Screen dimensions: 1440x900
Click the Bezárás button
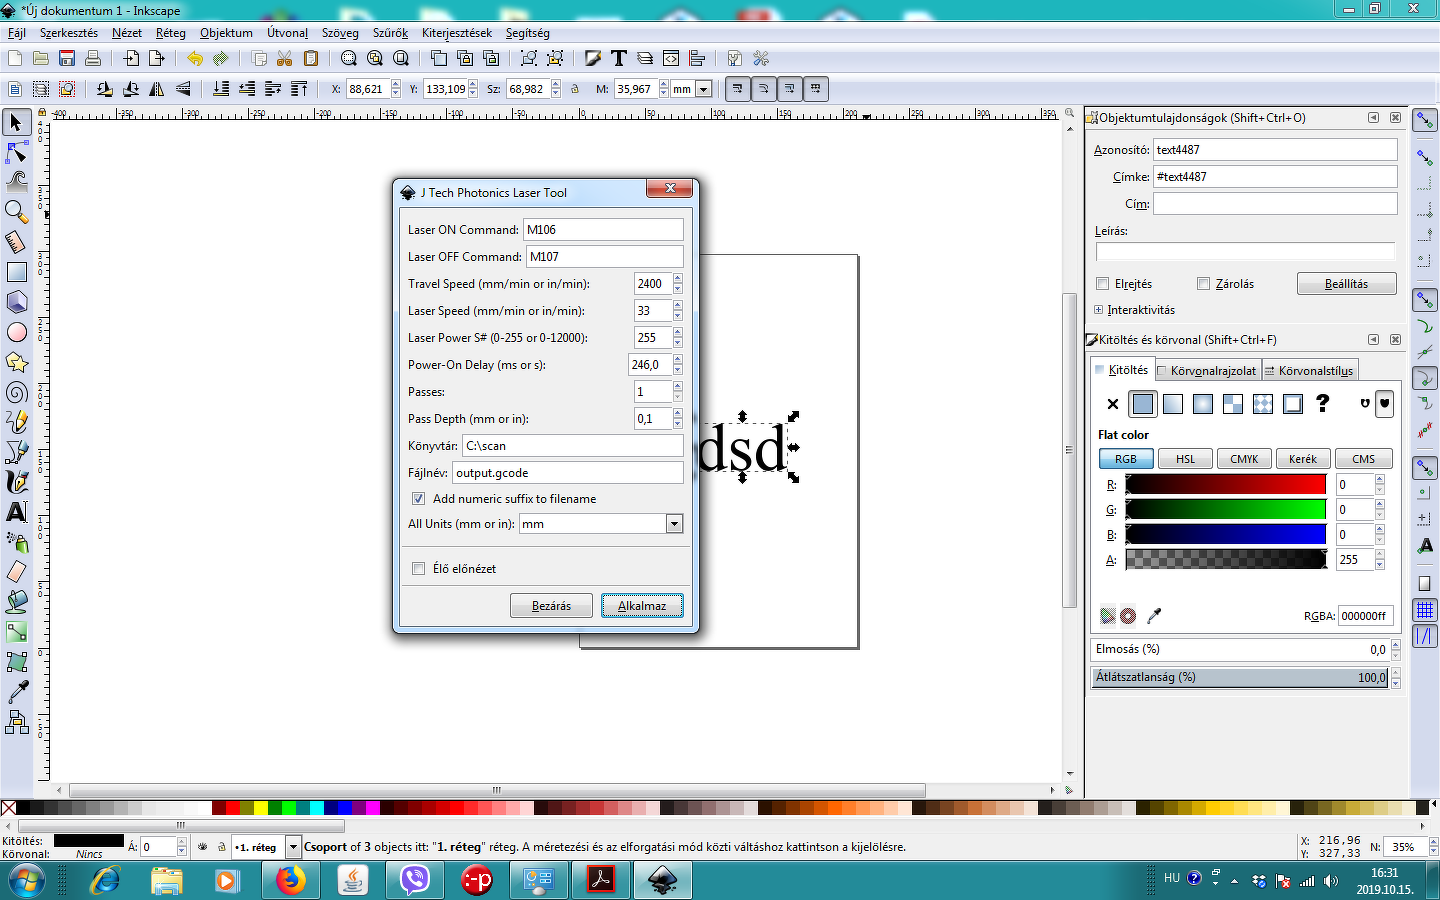(551, 606)
